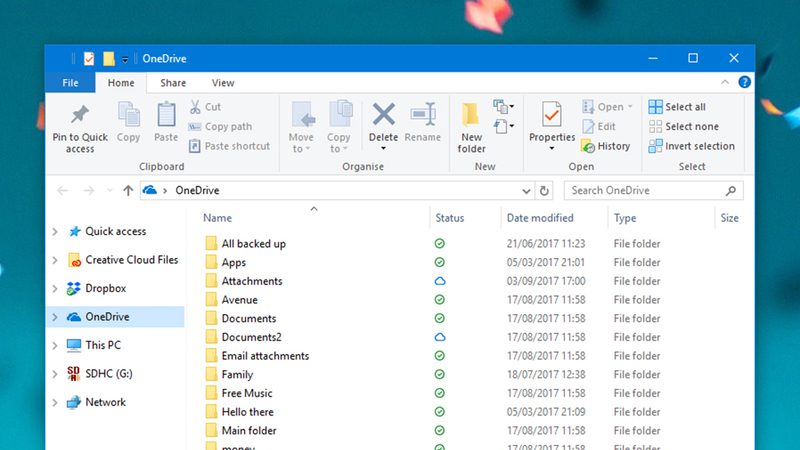Expand the address bar history dropdown
The image size is (800, 450).
coord(526,191)
